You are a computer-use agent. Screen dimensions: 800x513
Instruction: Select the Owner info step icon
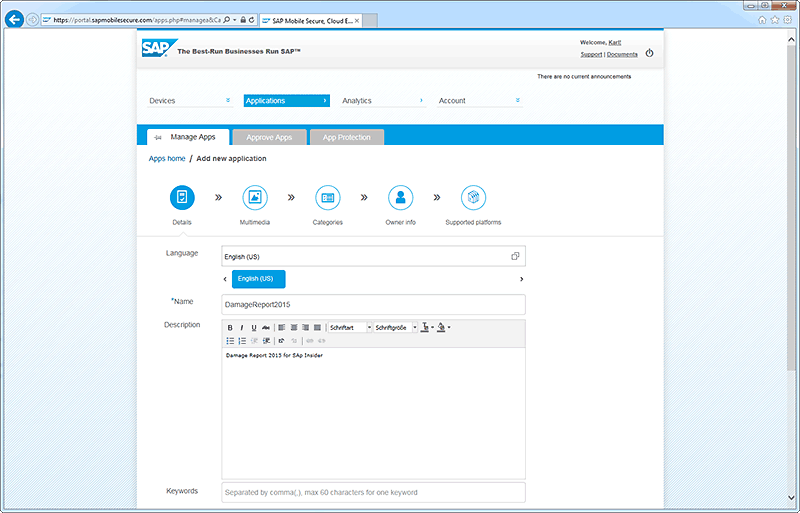click(x=400, y=197)
